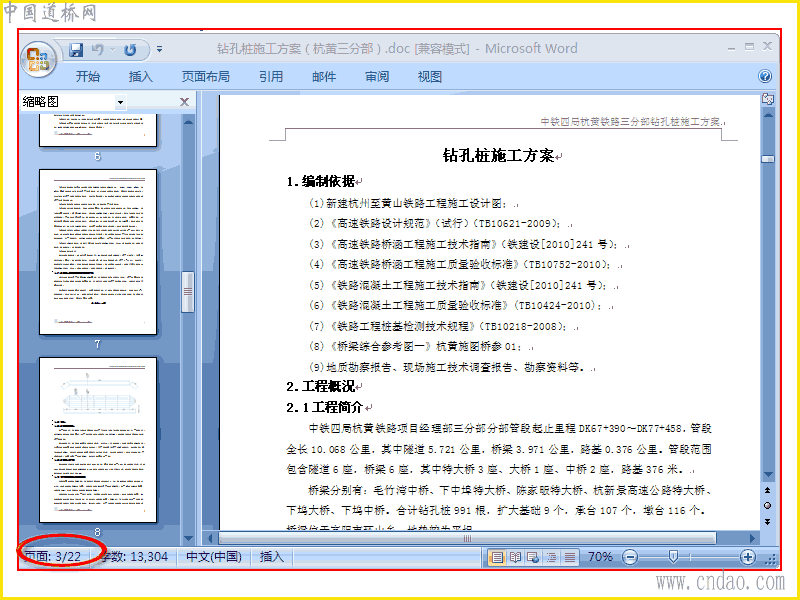The image size is (800, 600).
Task: Click the horizontal scrollbar thumb
Action: (467, 538)
